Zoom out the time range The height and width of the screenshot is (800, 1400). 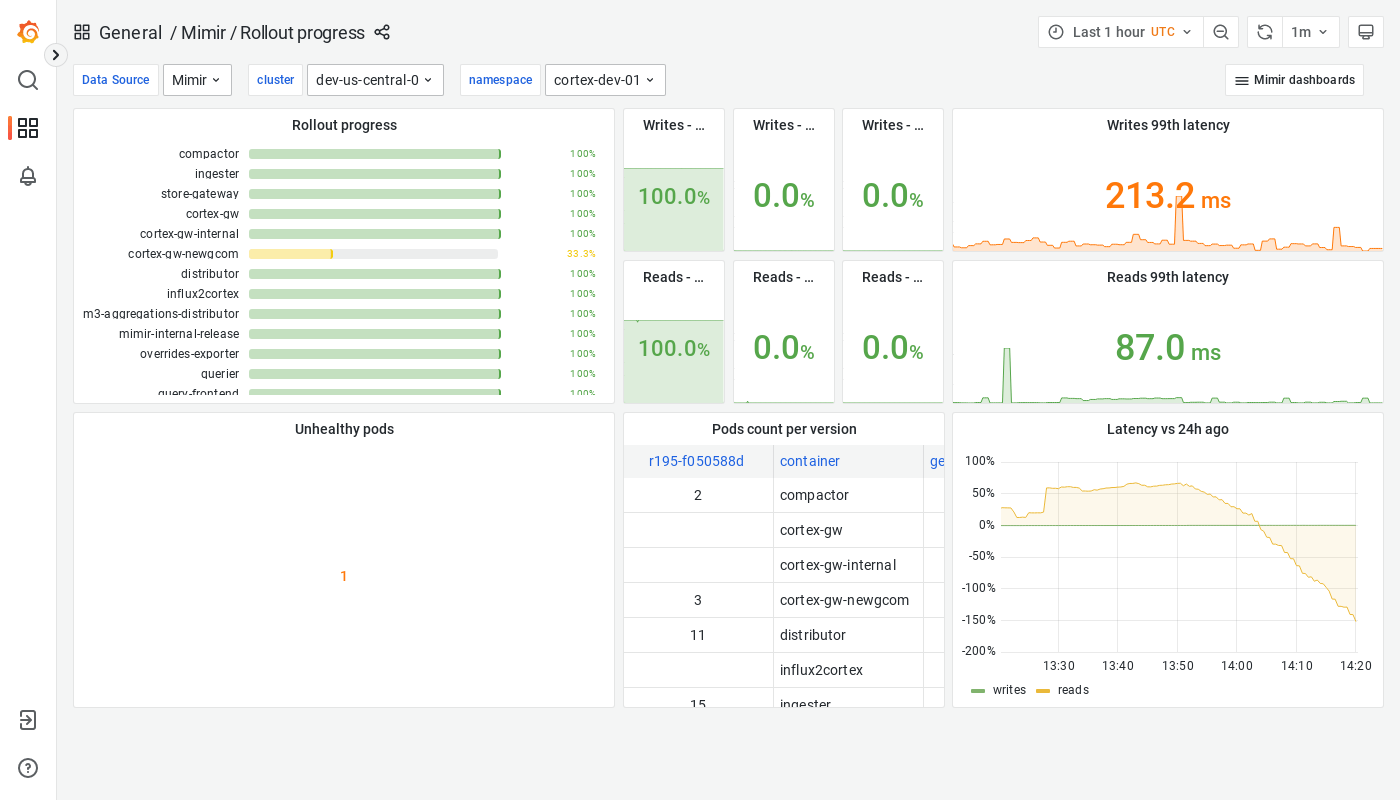[x=1221, y=31]
